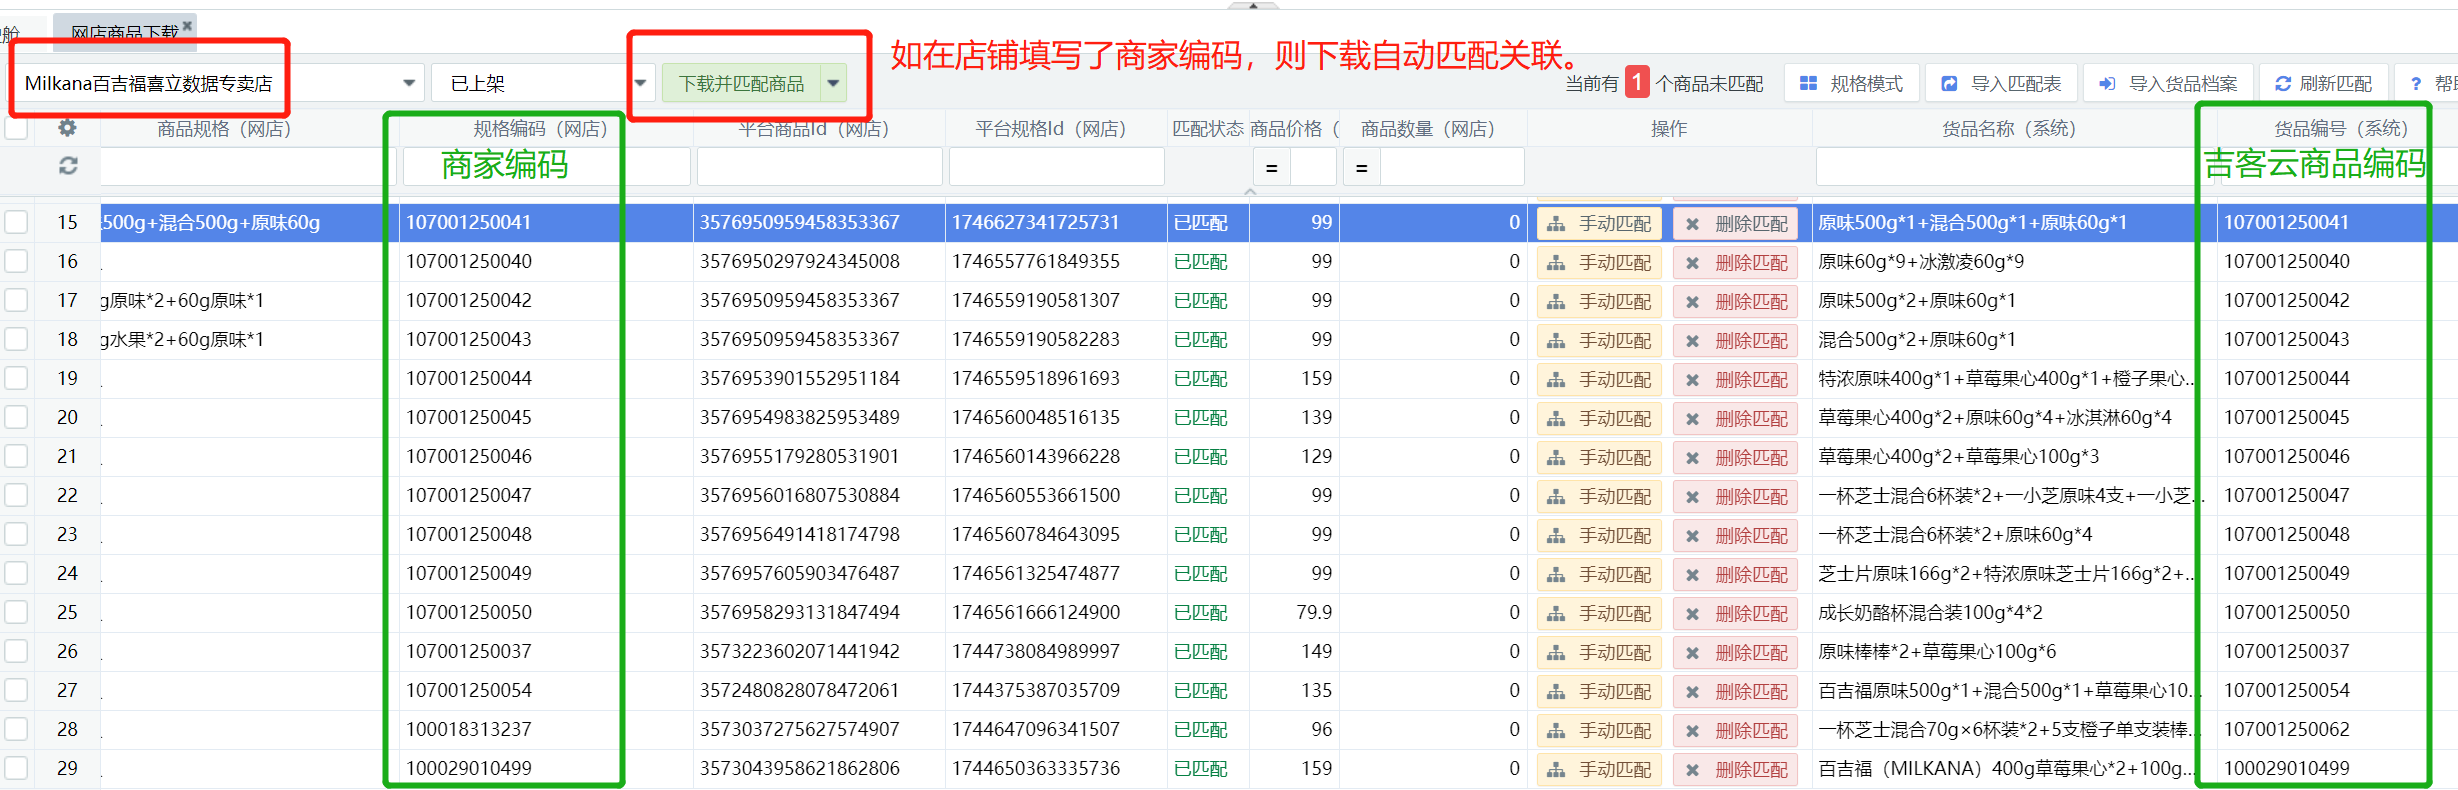The height and width of the screenshot is (790, 2458).
Task: Check row 22 checkbox
Action: coord(17,495)
